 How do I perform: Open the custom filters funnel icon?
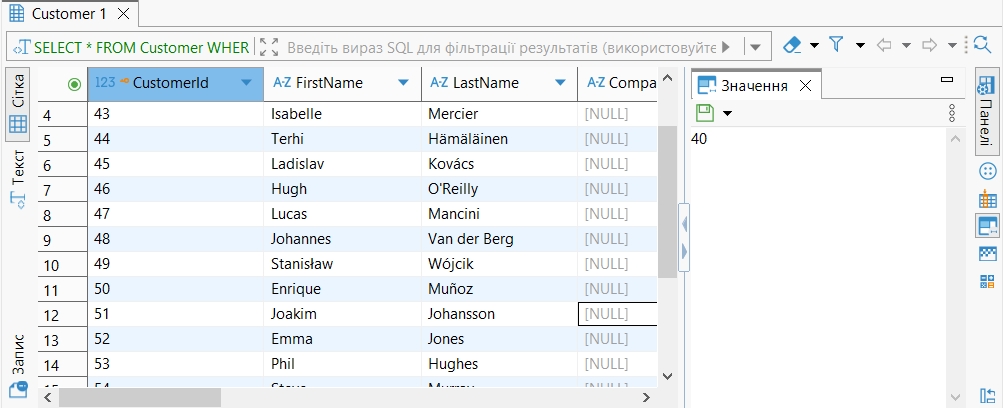[836, 44]
